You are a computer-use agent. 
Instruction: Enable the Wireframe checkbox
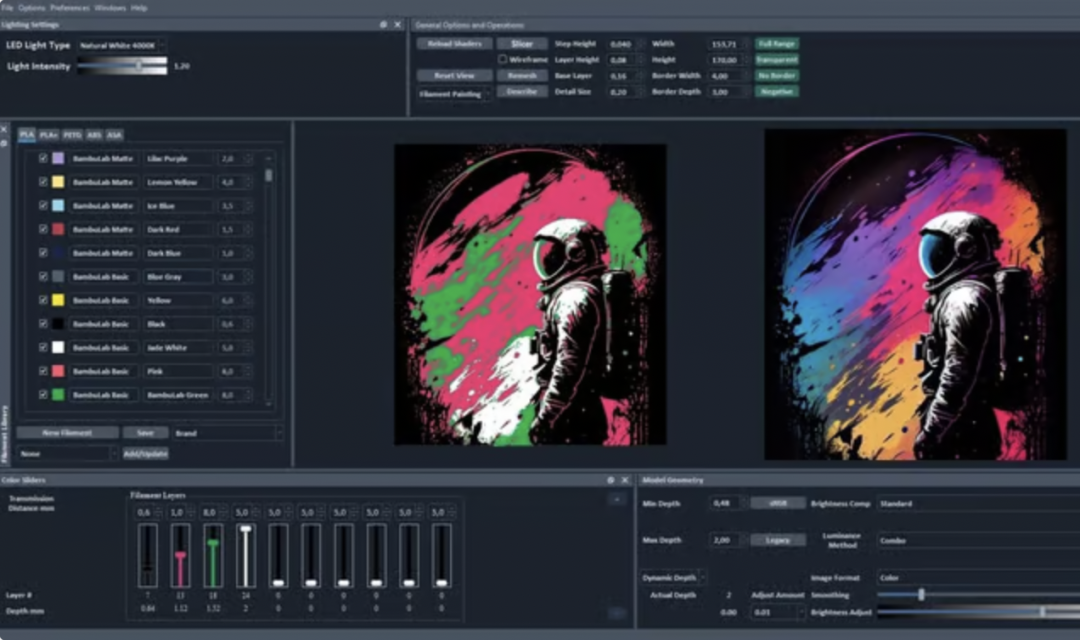pyautogui.click(x=503, y=60)
